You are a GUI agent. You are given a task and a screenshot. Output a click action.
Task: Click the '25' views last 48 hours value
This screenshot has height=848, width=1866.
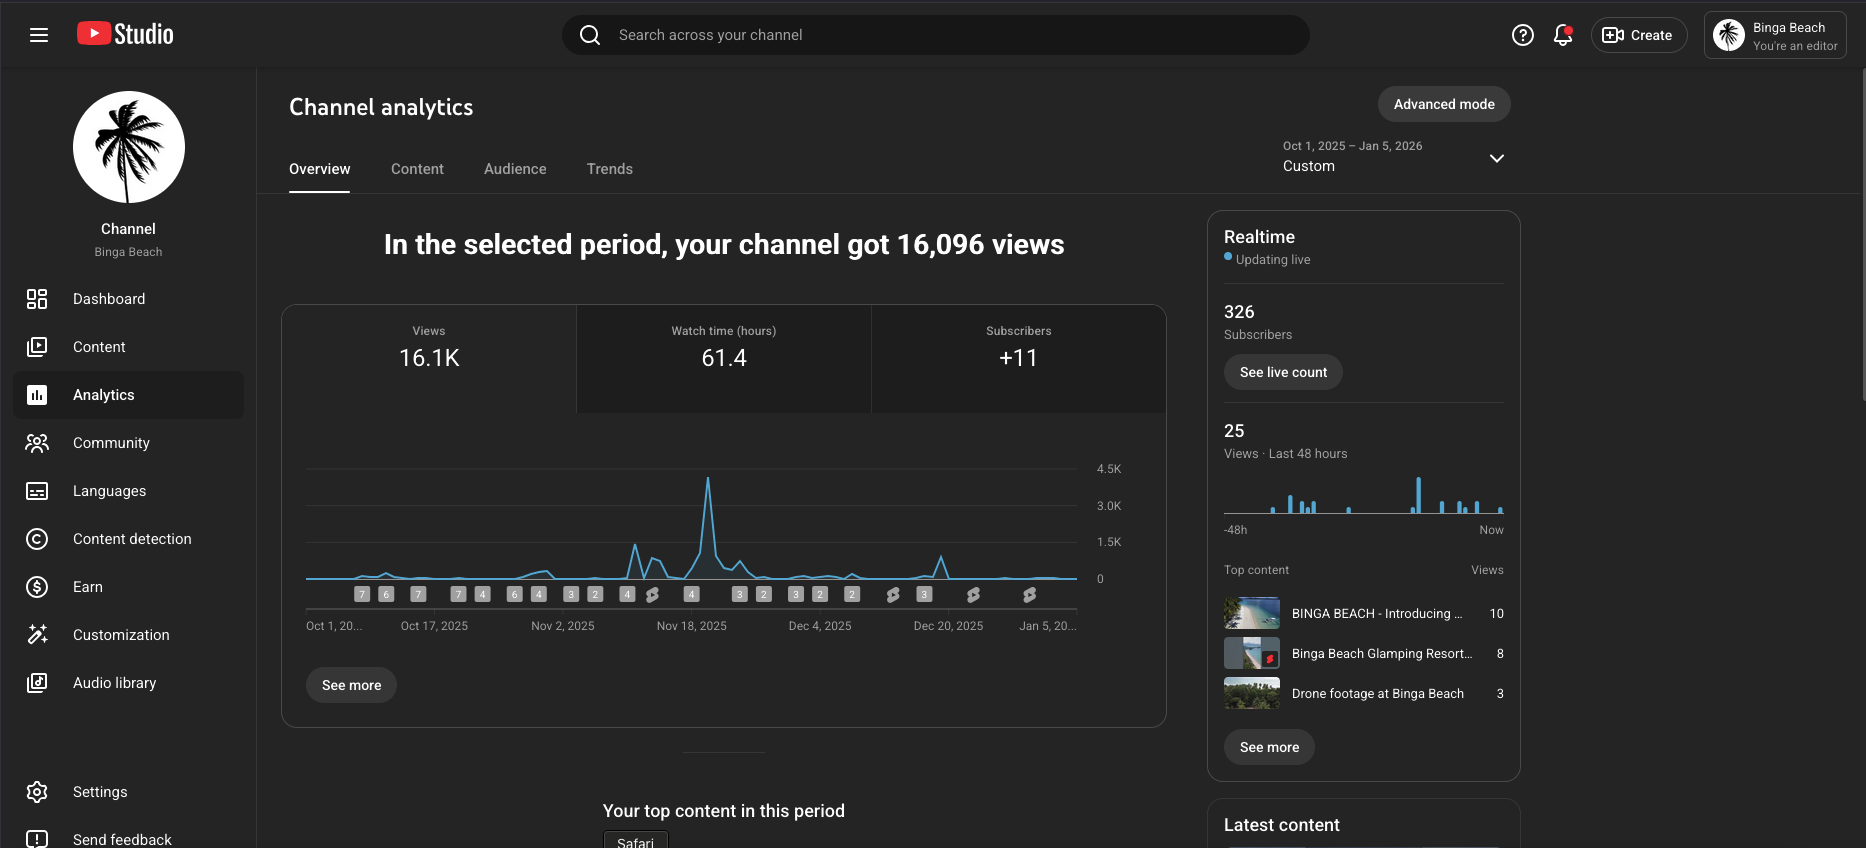[1234, 431]
